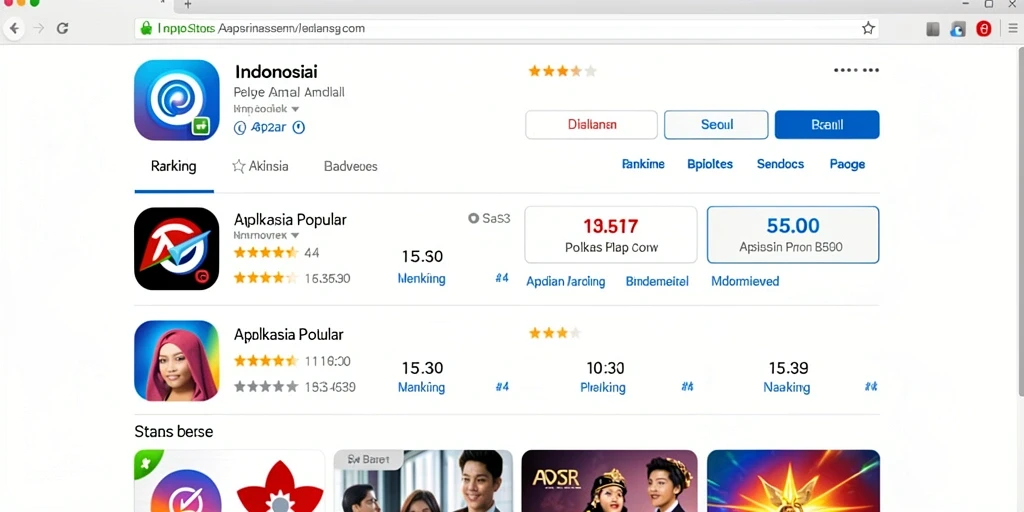The image size is (1024, 512).
Task: Open the browser hamburger menu
Action: coord(1012,29)
